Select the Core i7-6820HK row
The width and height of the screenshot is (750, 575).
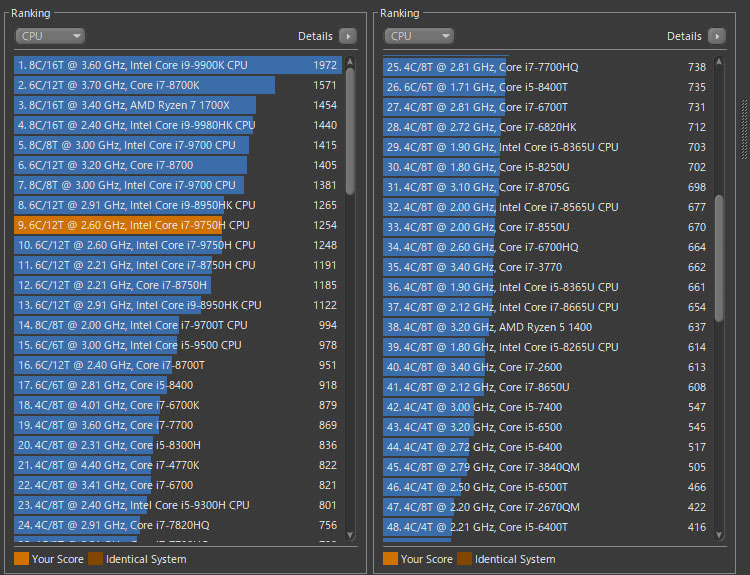547,127
